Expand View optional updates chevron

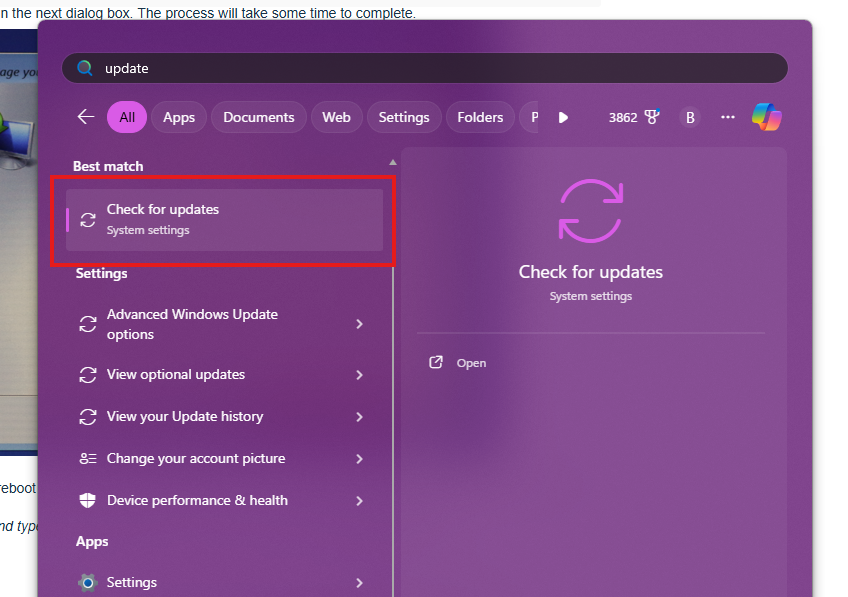coord(359,375)
